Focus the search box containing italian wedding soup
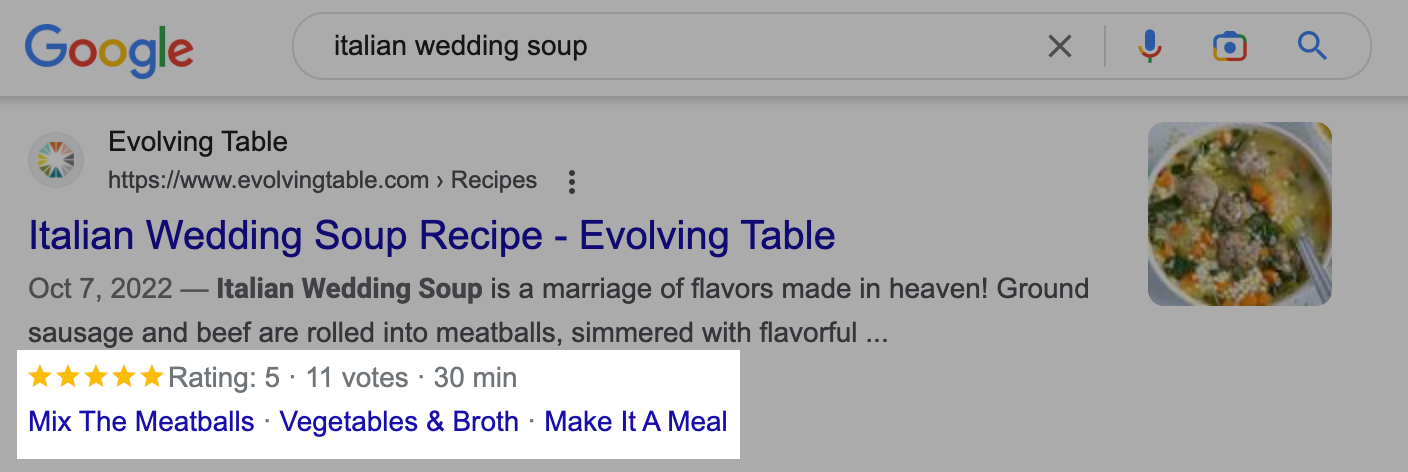The image size is (1408, 472). coord(660,46)
